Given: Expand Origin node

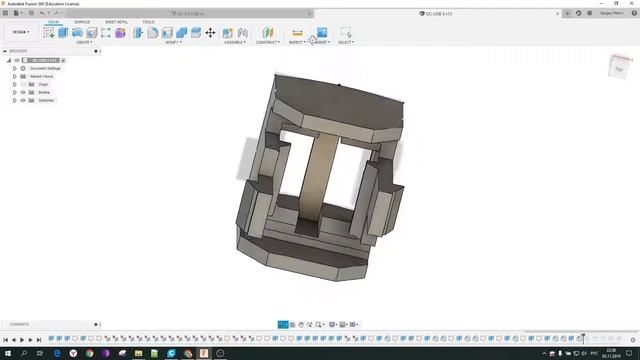Looking at the screenshot, I should (x=15, y=84).
